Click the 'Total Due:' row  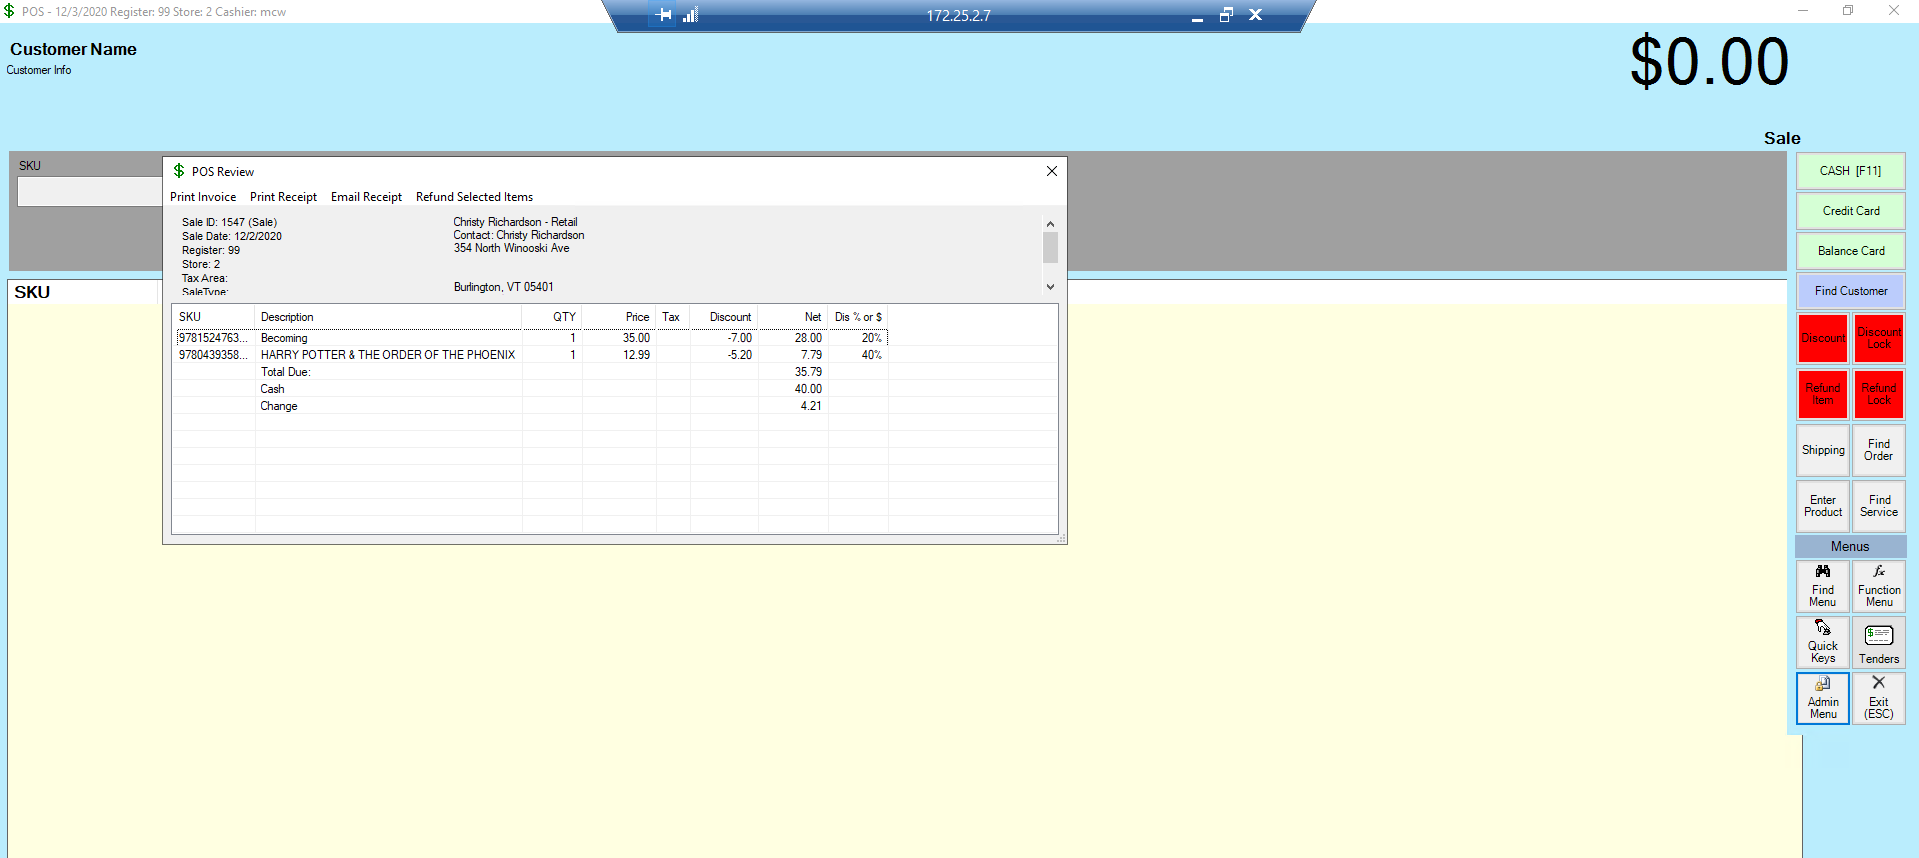click(531, 372)
